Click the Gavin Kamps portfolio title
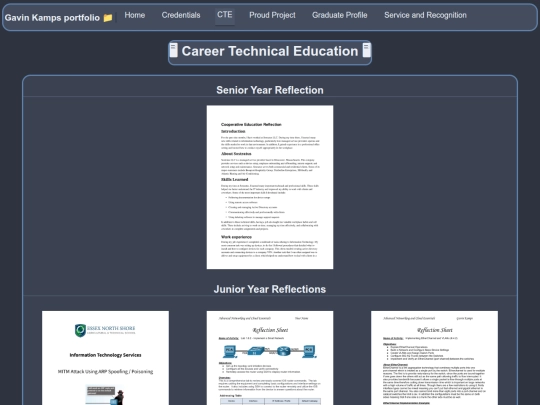Viewport: 540px width, 405px height. (x=52, y=18)
